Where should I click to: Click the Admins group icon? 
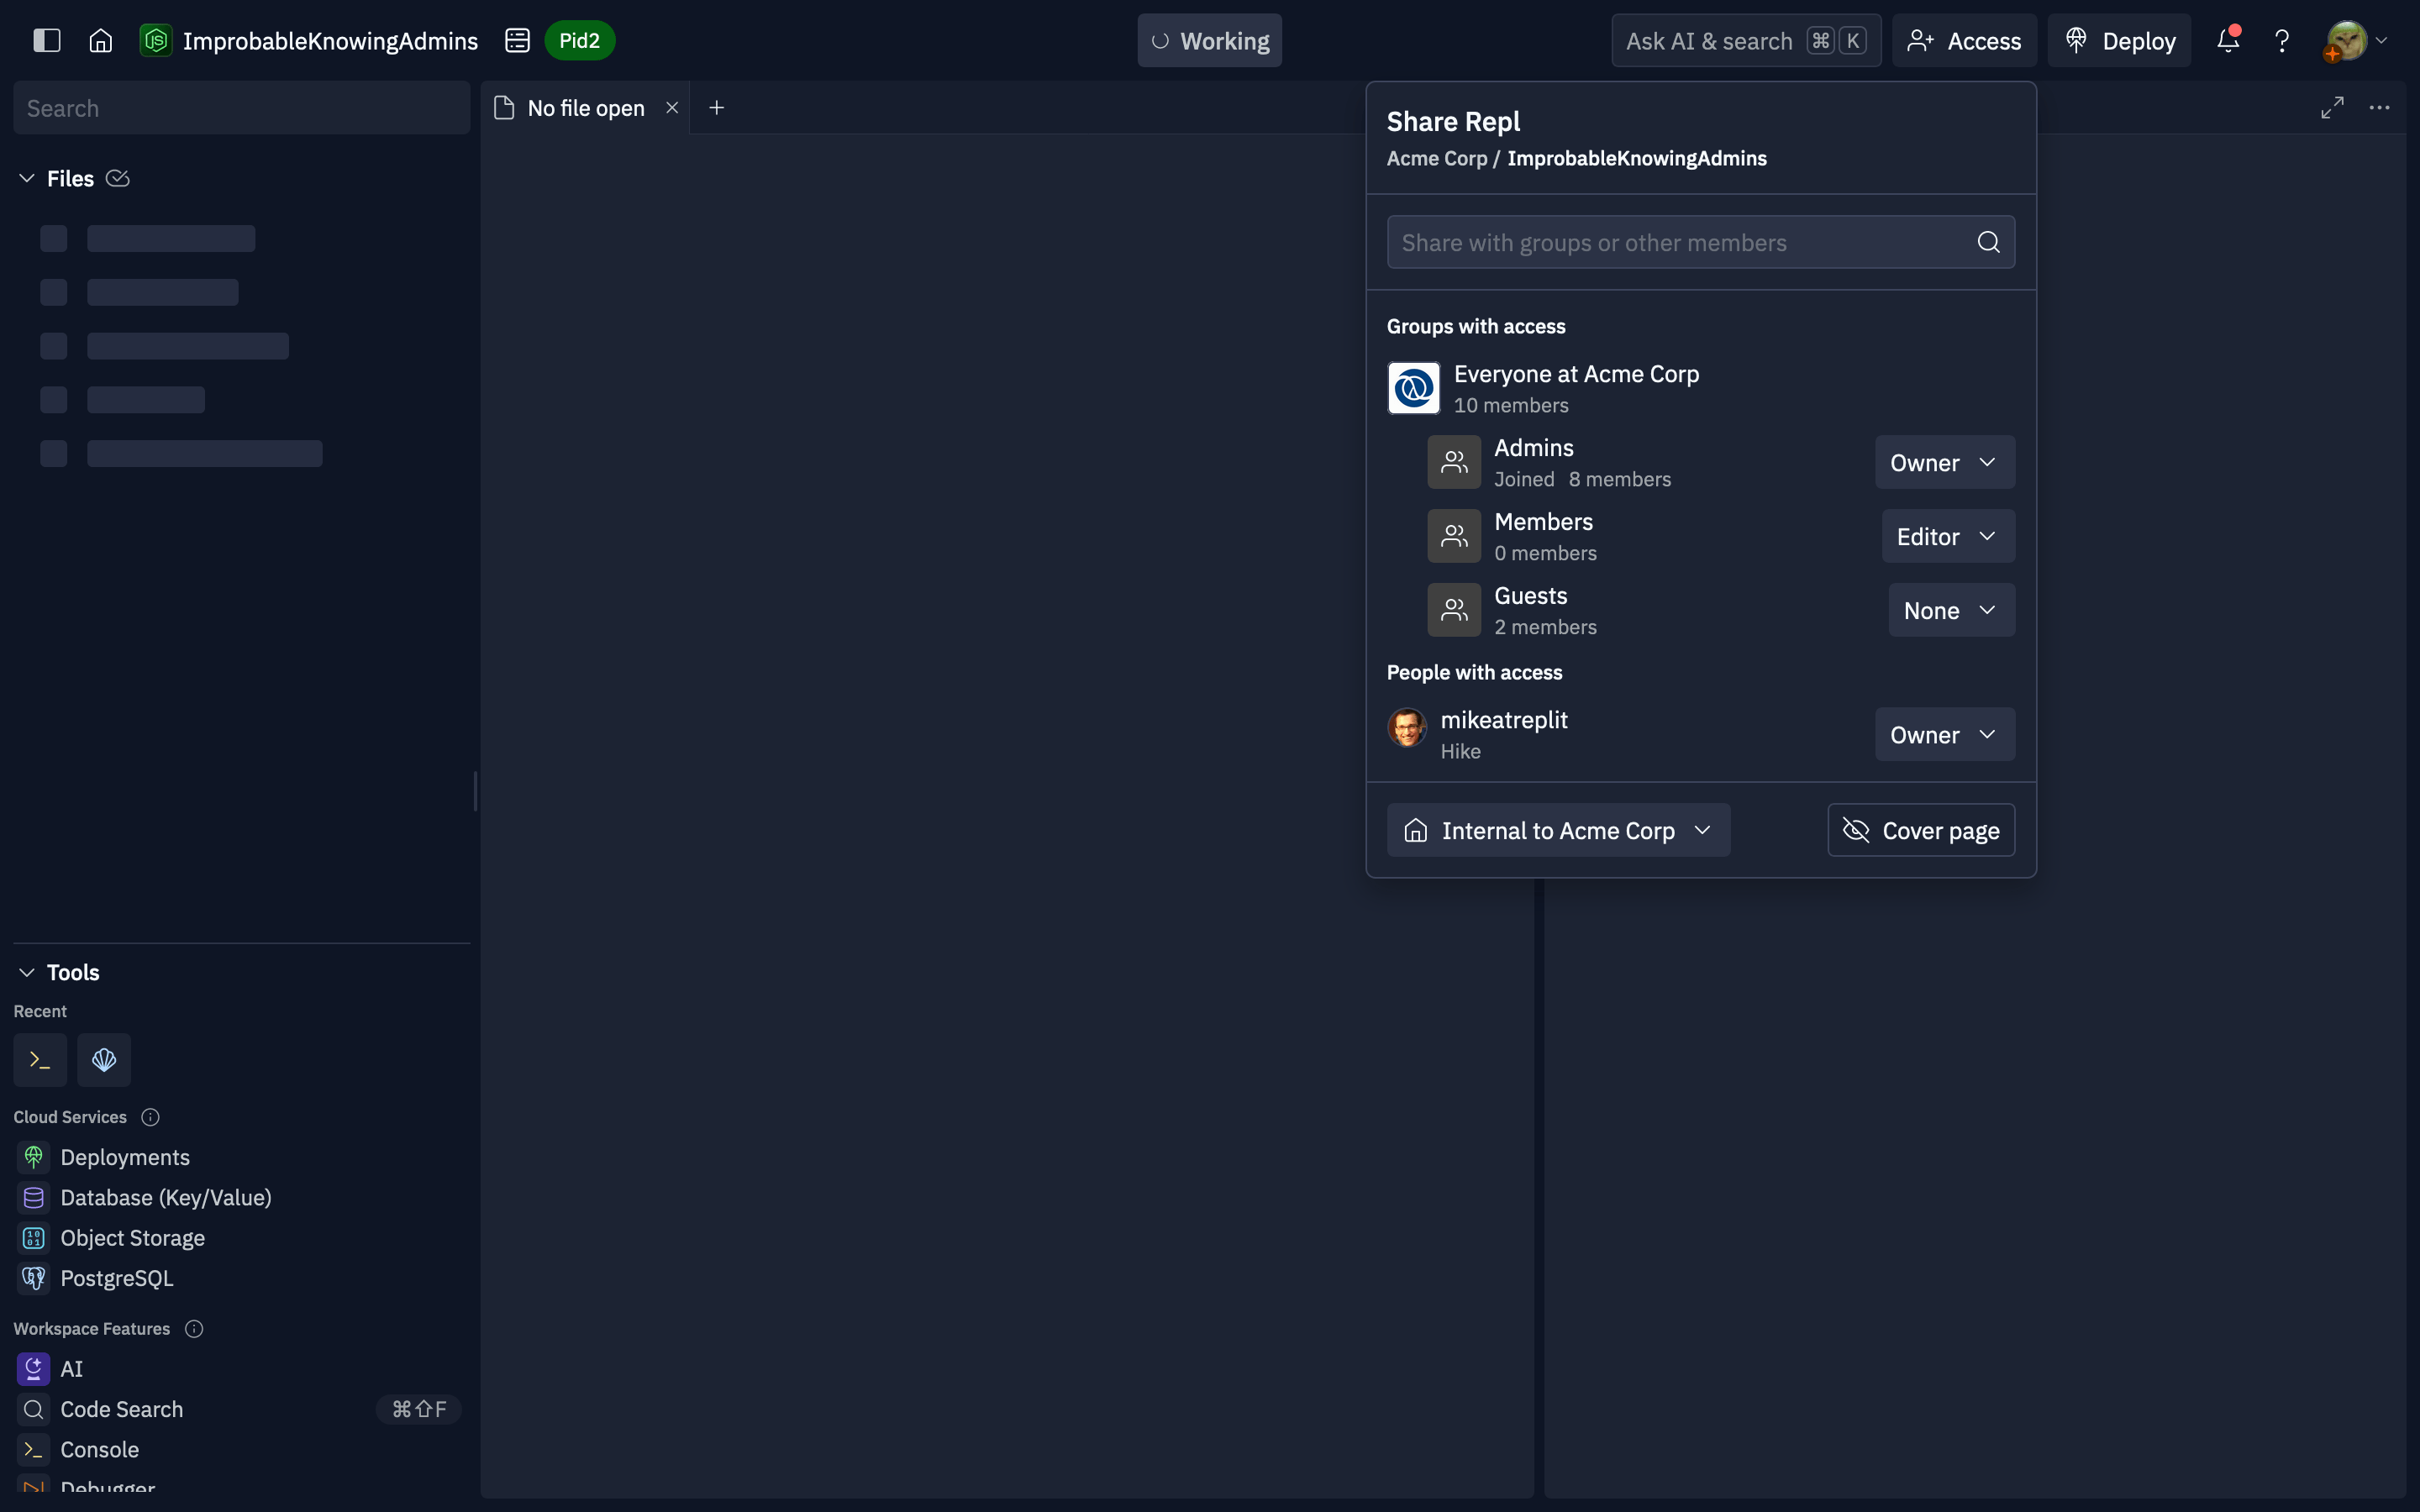coord(1454,462)
